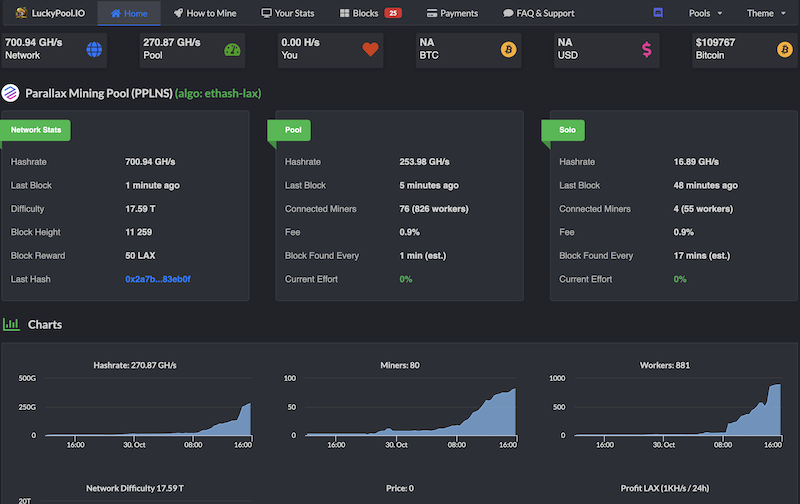
Task: Click the red 25 badge on Blocks
Action: point(393,13)
